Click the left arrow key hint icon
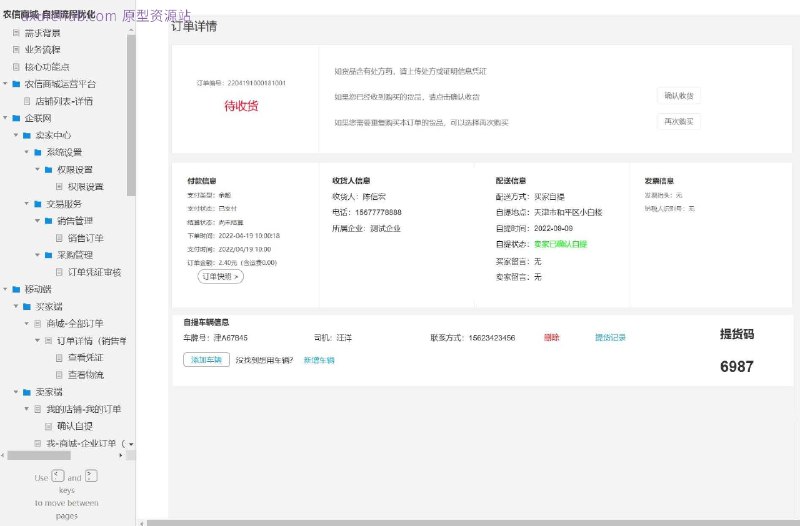The height and width of the screenshot is (526, 800). 58,476
